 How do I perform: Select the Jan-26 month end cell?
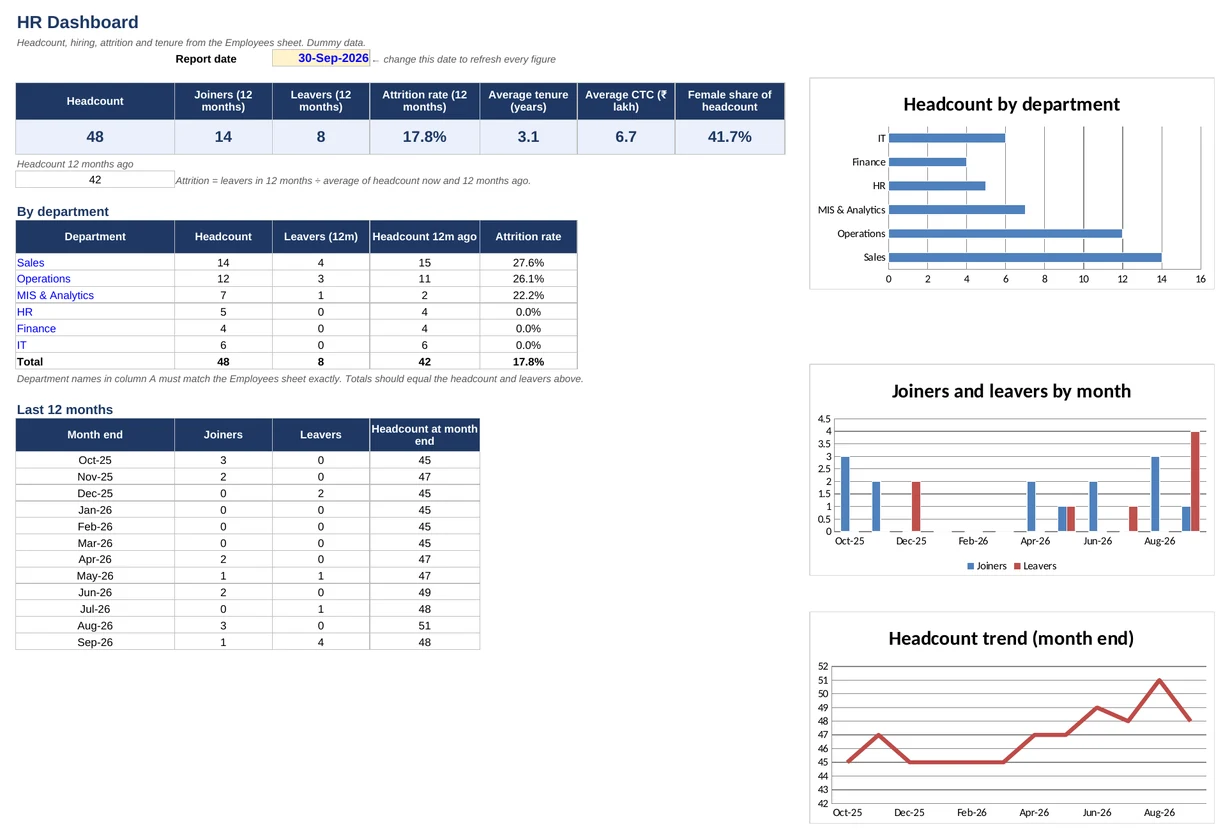pyautogui.click(x=95, y=510)
